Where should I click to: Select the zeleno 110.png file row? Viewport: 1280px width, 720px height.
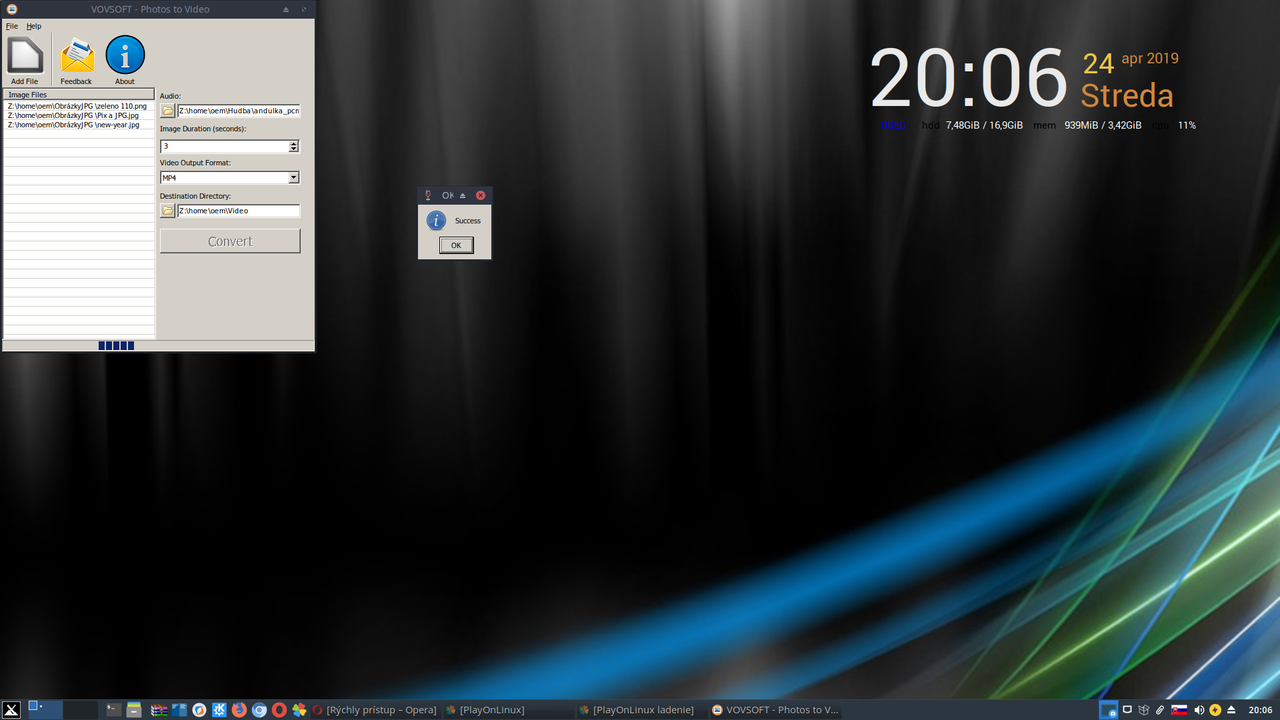(x=79, y=105)
